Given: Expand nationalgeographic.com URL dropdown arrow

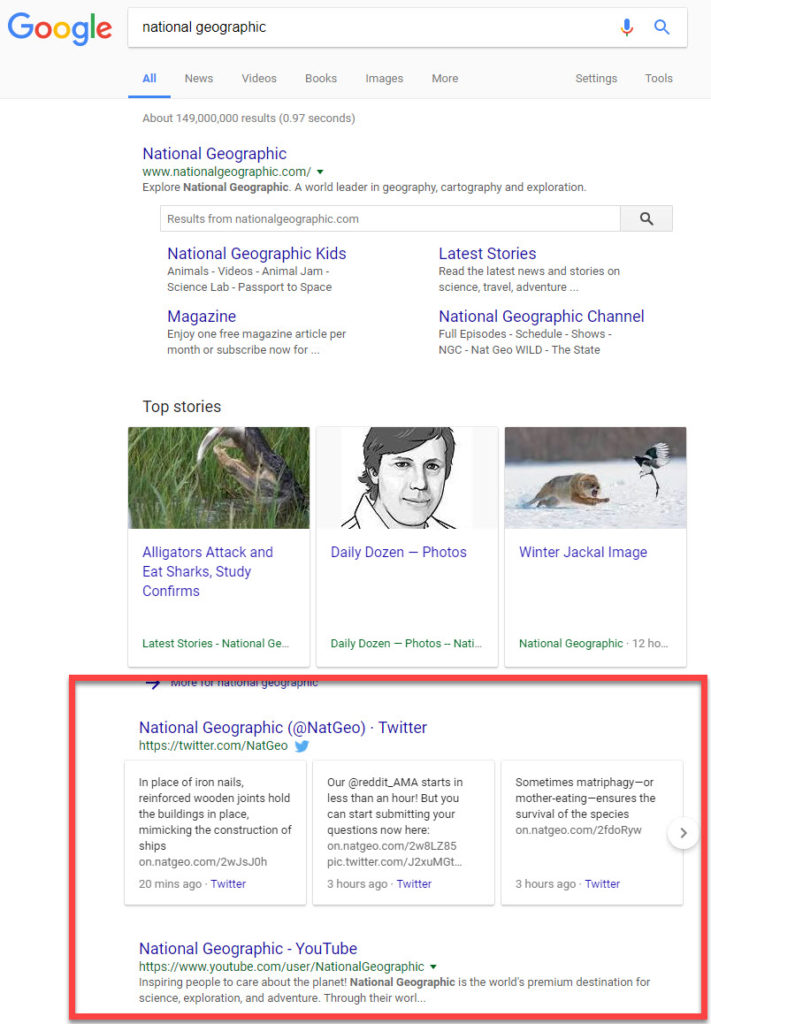Looking at the screenshot, I should (320, 172).
